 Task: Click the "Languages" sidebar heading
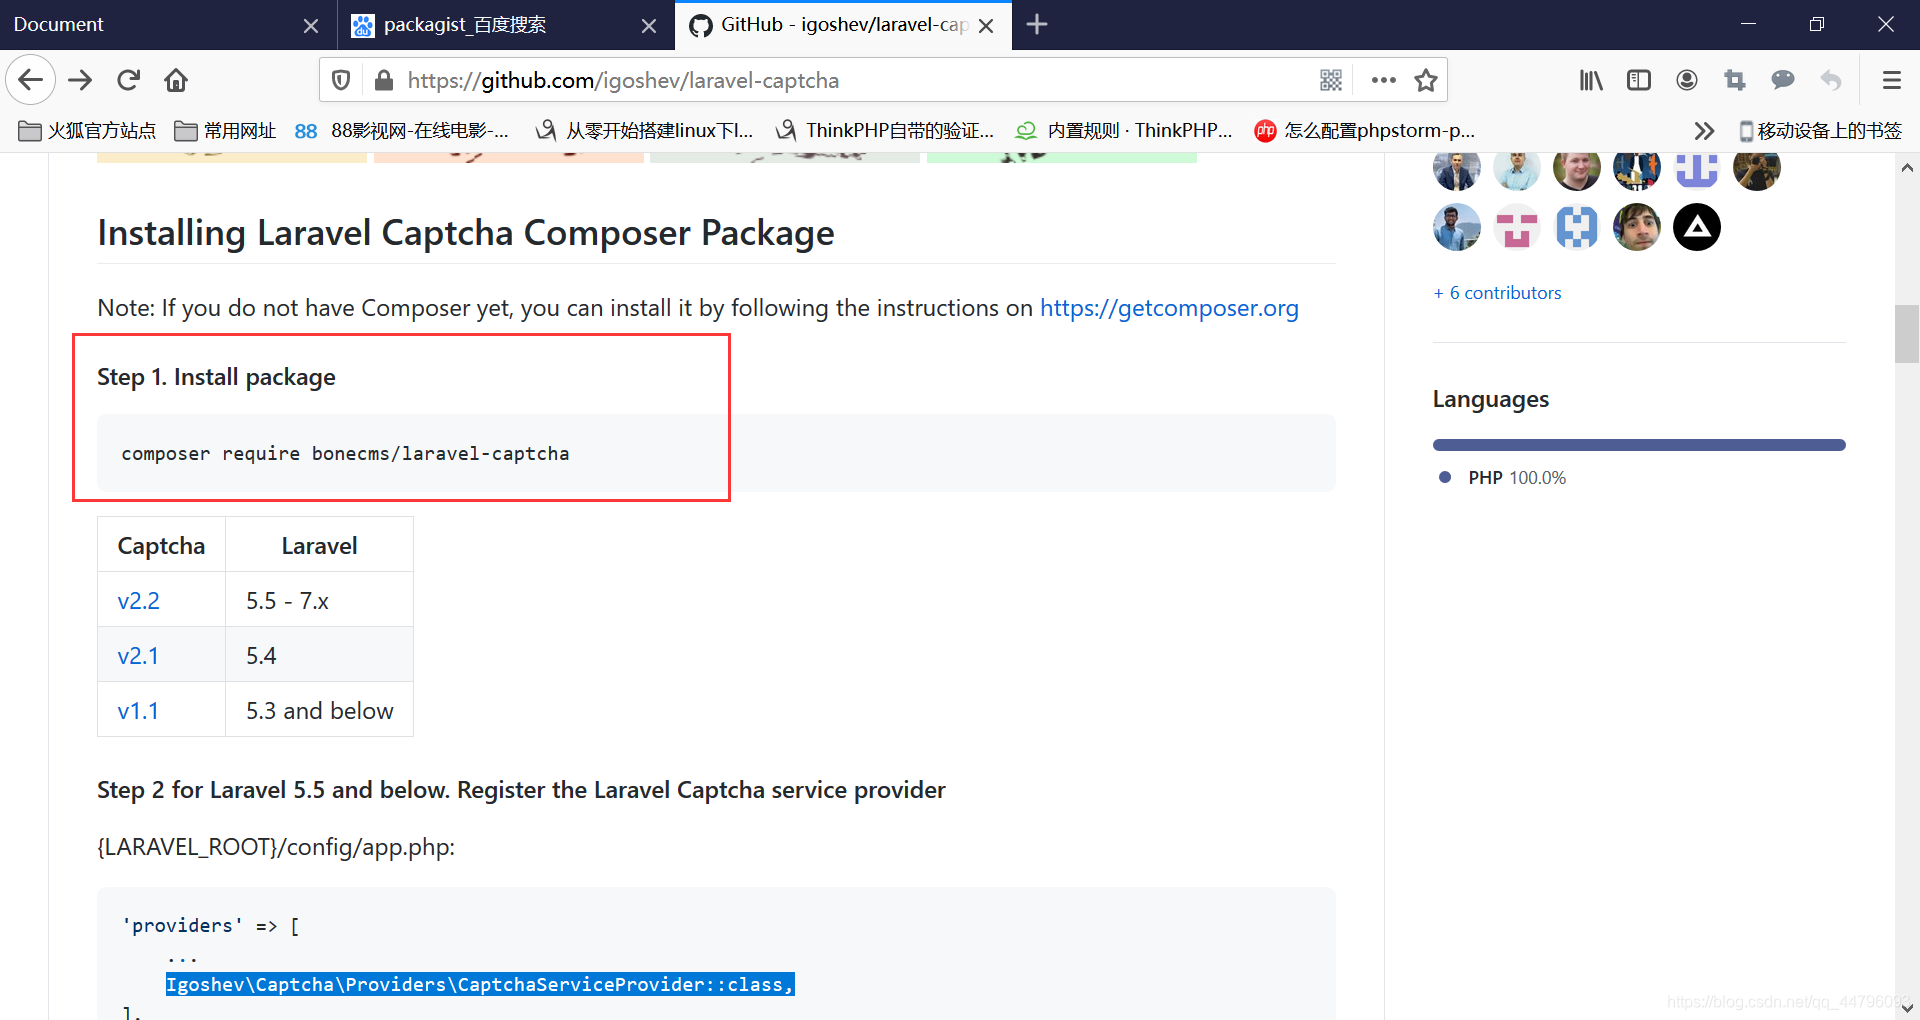click(x=1491, y=399)
